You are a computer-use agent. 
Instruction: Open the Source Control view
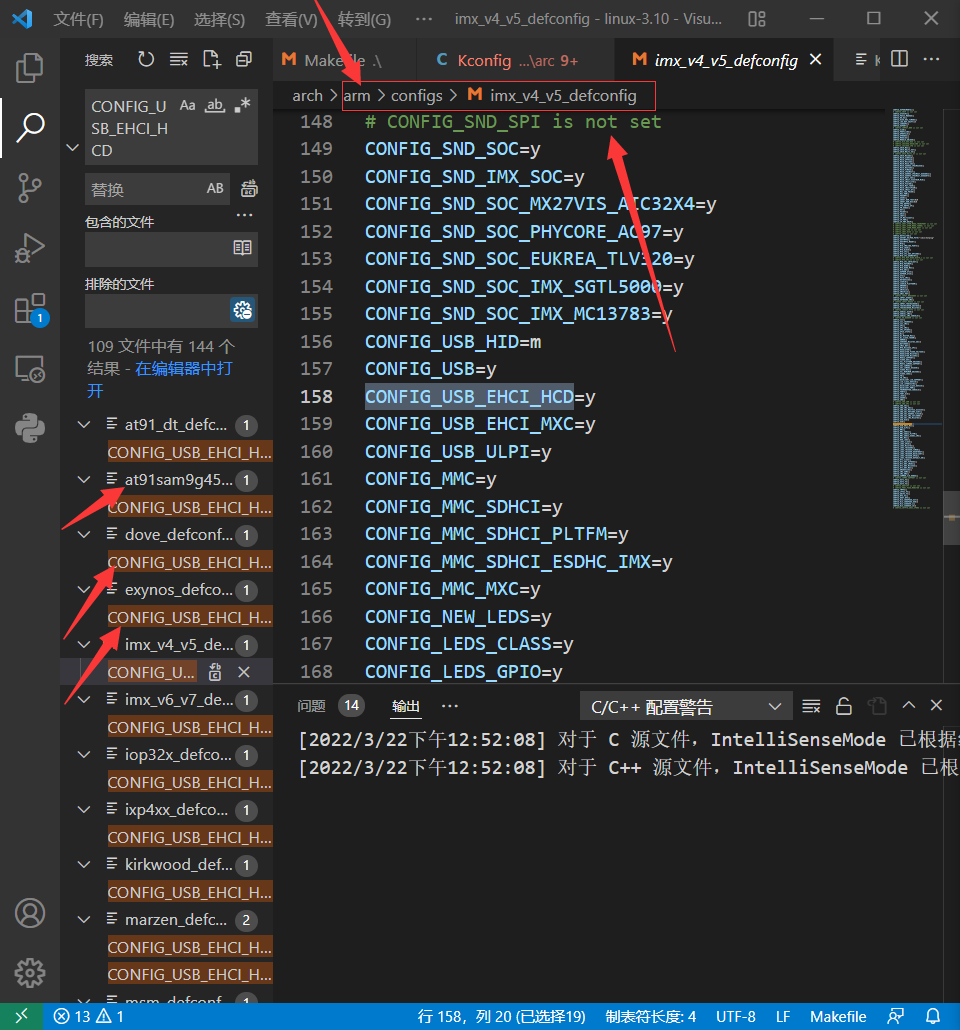[x=30, y=188]
